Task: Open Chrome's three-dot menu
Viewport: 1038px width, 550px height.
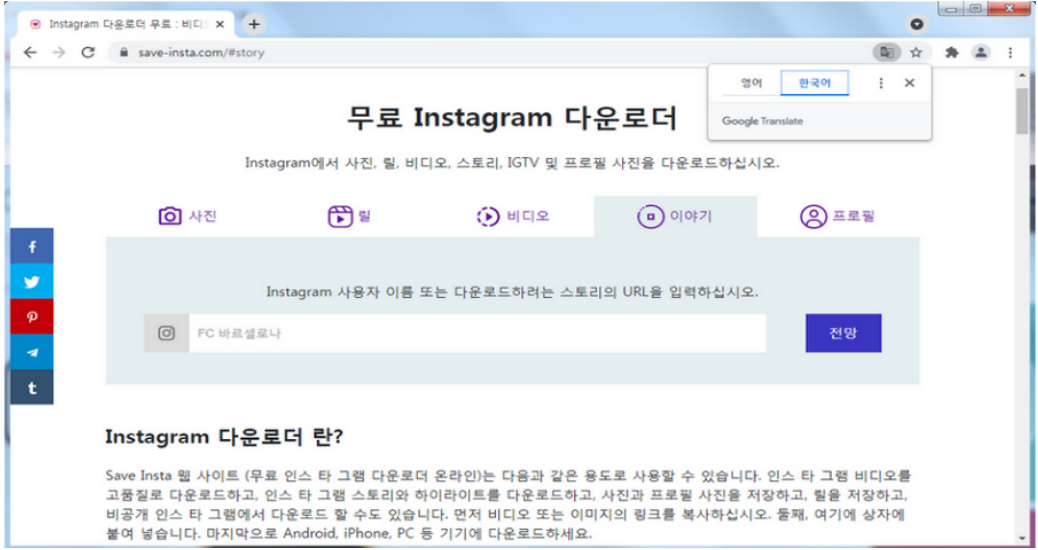Action: coord(1010,52)
